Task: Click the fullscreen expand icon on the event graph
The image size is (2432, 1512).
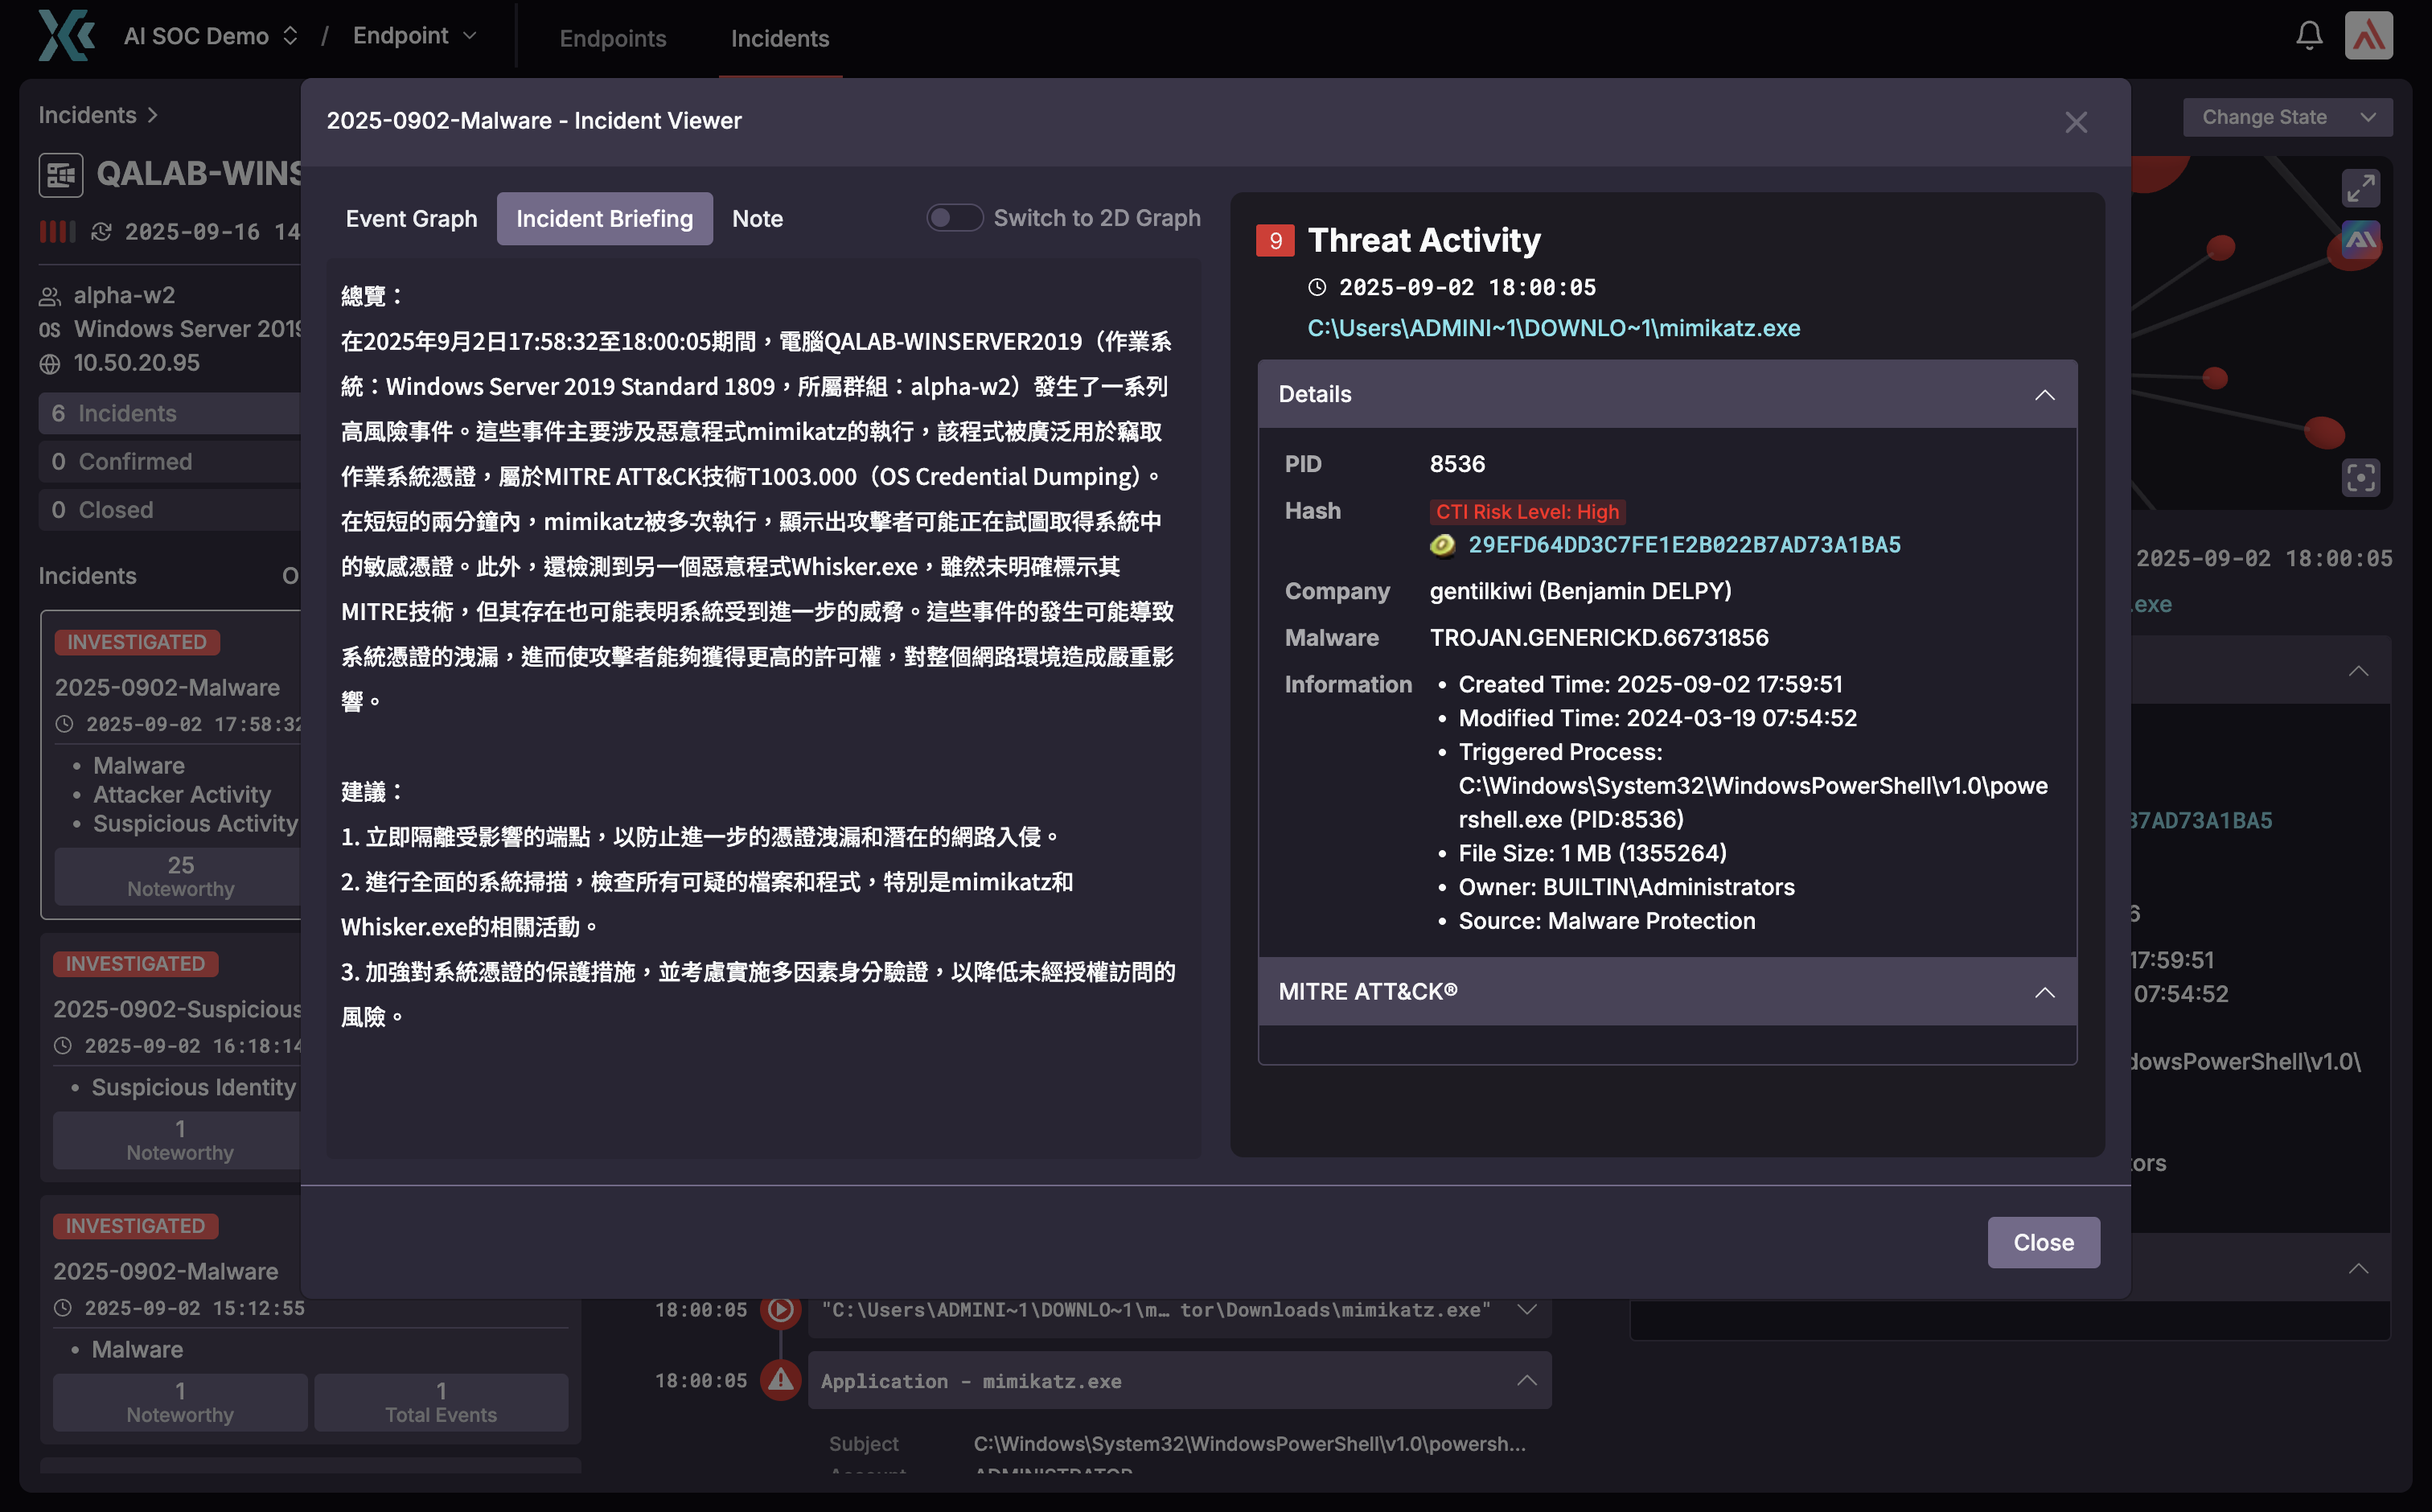Action: pos(2362,187)
